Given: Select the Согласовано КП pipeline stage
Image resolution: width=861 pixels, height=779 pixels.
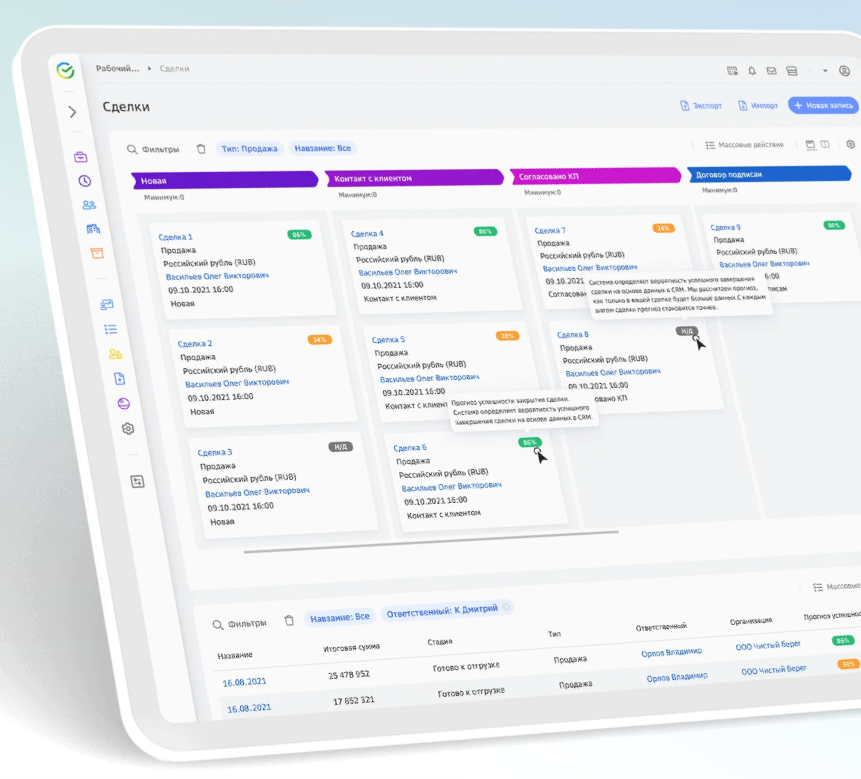Looking at the screenshot, I should (595, 176).
